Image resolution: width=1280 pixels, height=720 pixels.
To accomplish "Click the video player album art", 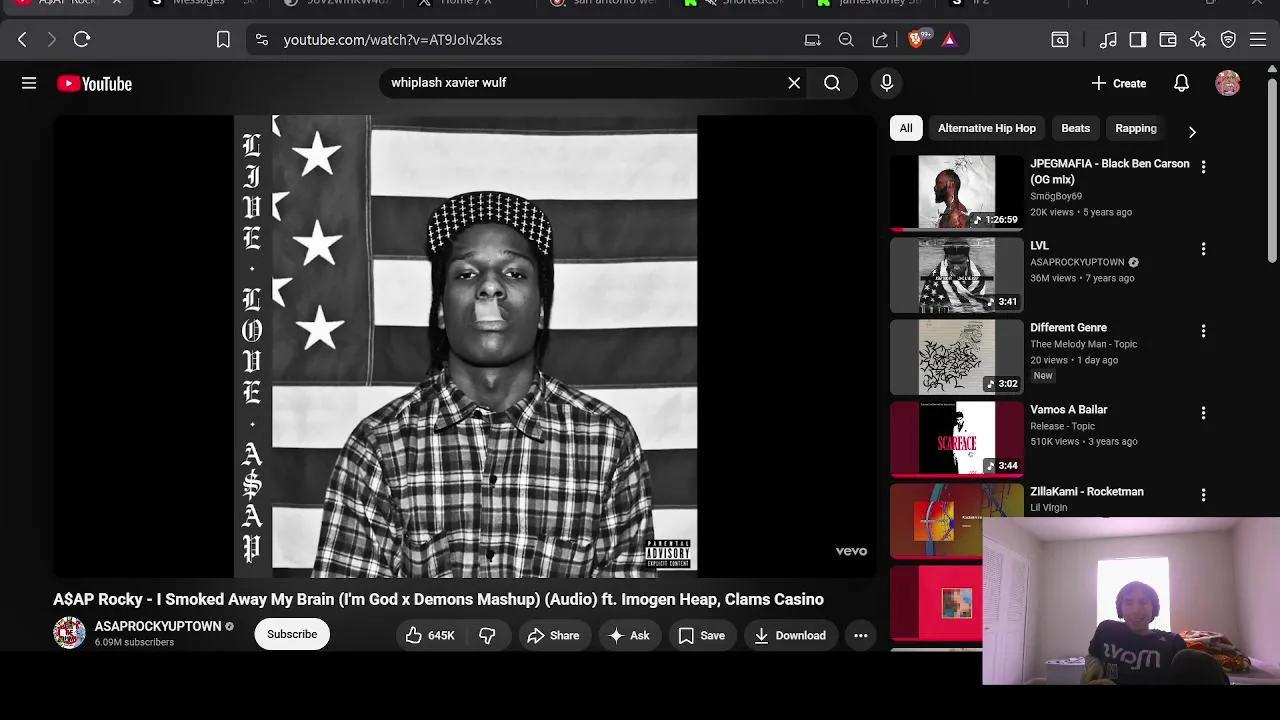I will (x=465, y=346).
